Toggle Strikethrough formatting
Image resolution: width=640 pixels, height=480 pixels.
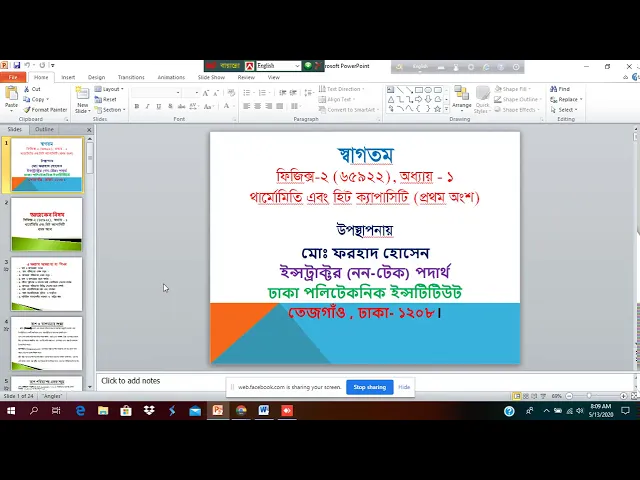click(x=181, y=107)
